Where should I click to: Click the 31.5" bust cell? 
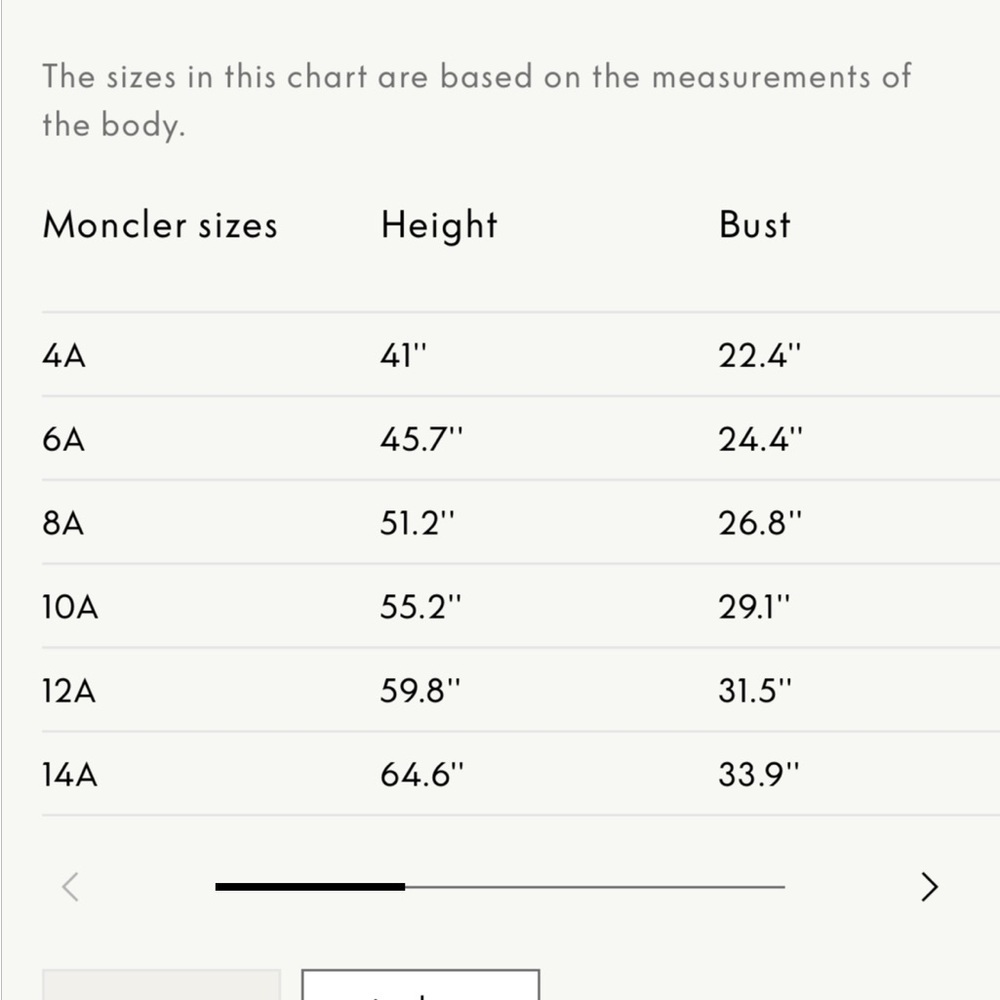click(754, 690)
